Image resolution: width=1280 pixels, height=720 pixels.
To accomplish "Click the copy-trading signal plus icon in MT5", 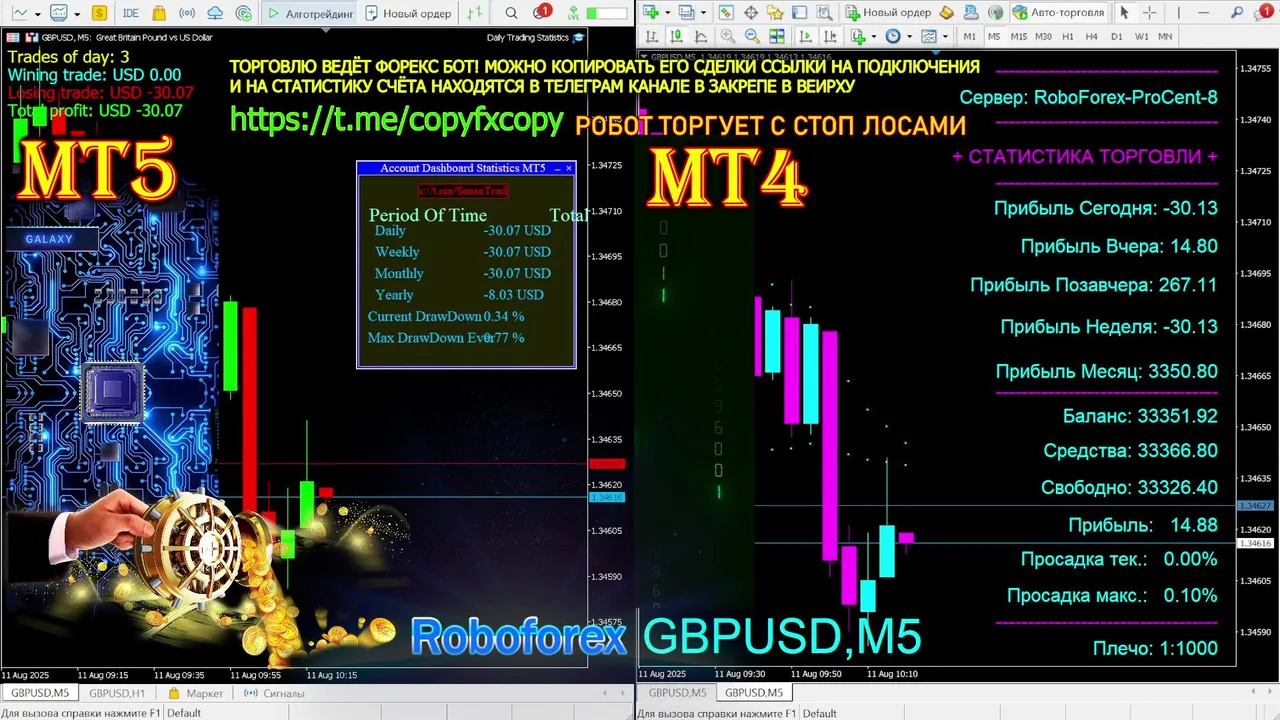I will (x=244, y=13).
